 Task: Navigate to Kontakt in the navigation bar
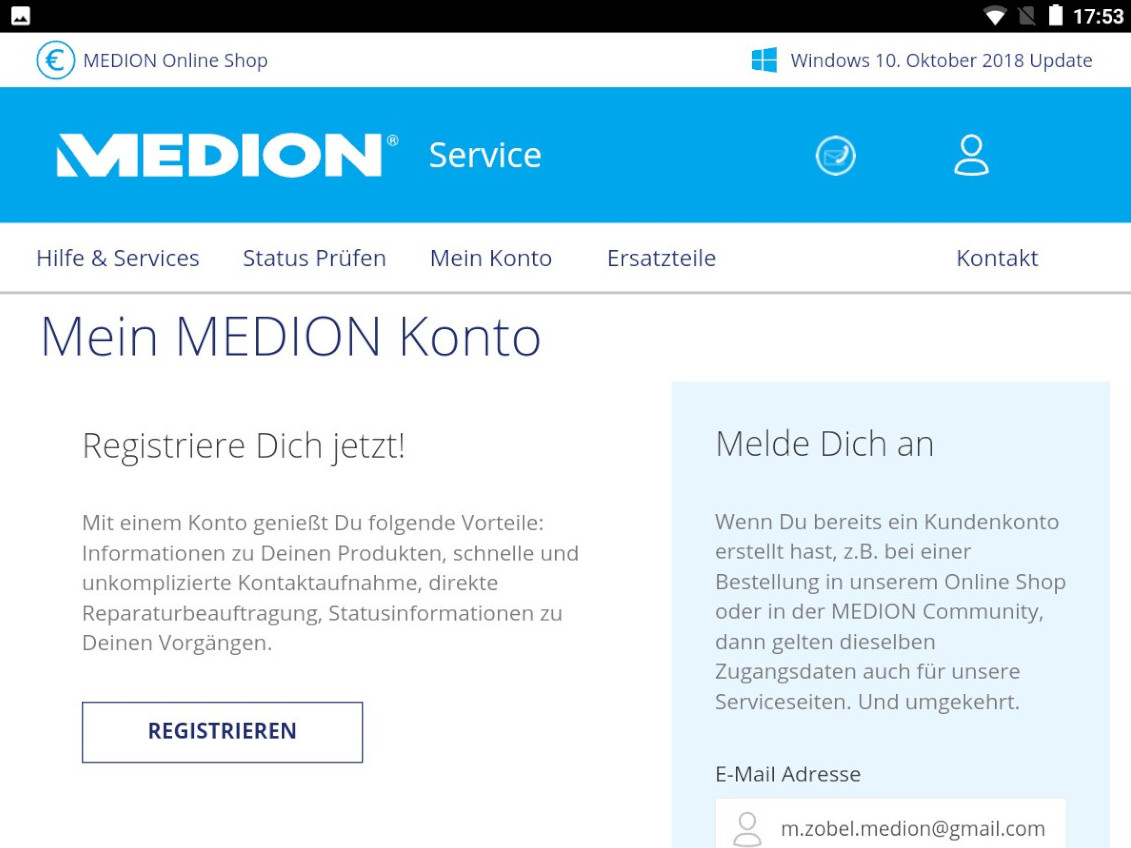coord(997,258)
